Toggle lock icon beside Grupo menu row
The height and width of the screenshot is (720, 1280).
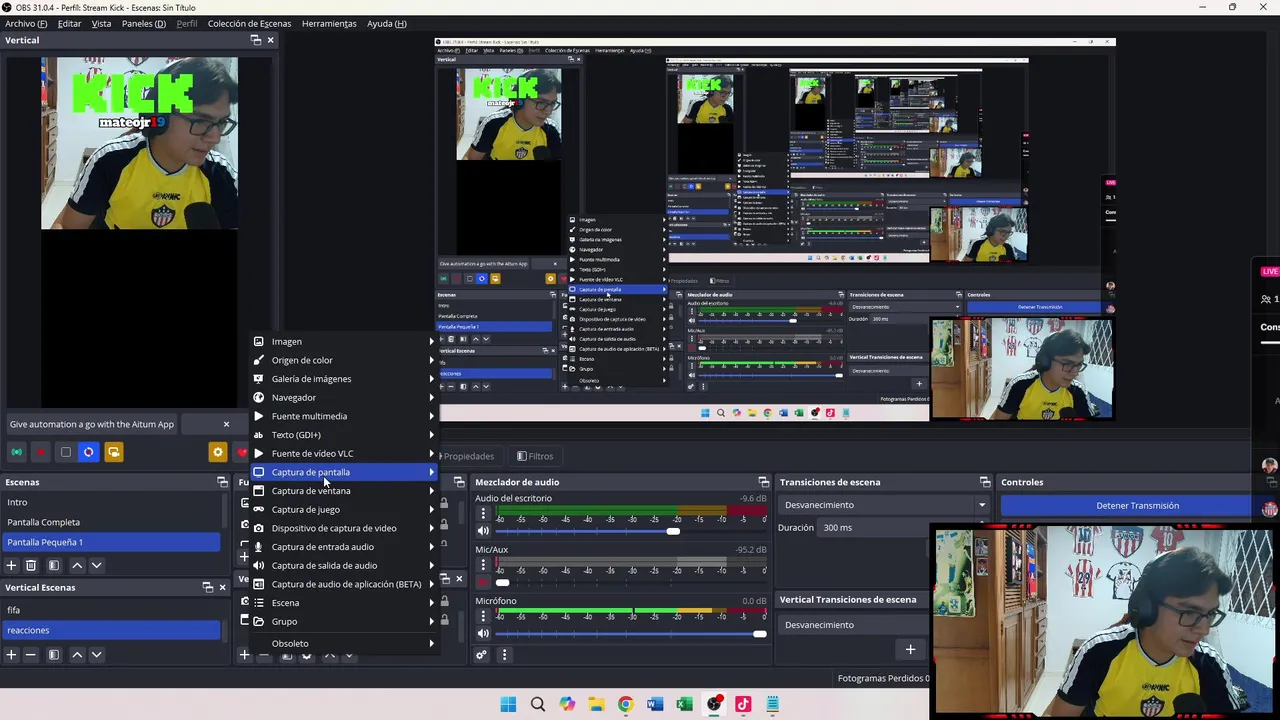coord(444,621)
